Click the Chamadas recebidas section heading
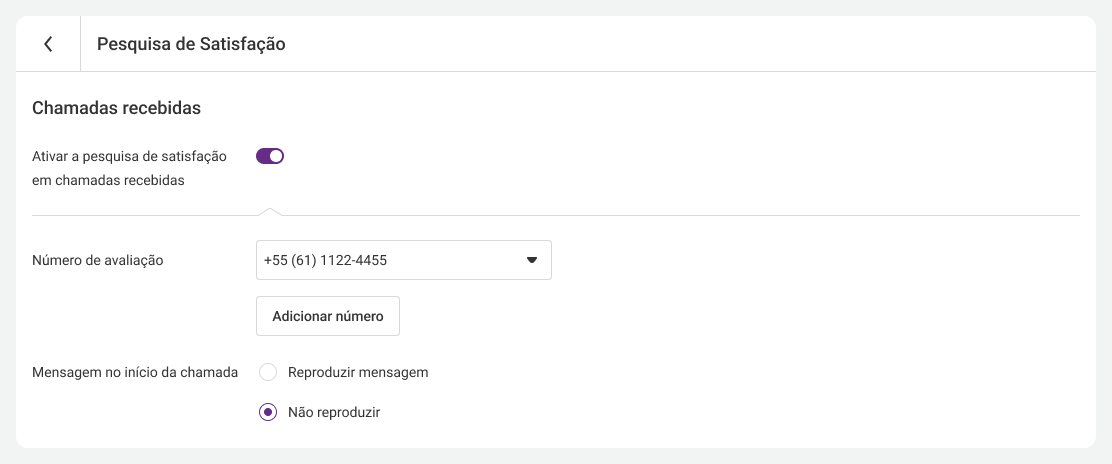This screenshot has height=464, width=1112. click(116, 109)
